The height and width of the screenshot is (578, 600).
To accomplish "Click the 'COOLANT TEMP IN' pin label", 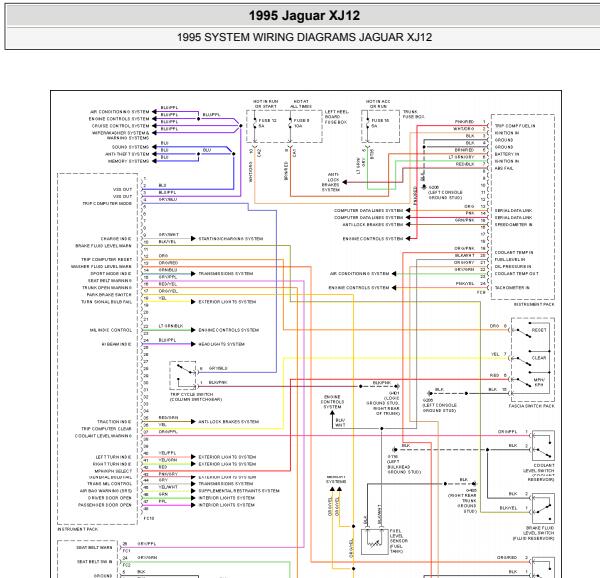I will coord(514,253).
